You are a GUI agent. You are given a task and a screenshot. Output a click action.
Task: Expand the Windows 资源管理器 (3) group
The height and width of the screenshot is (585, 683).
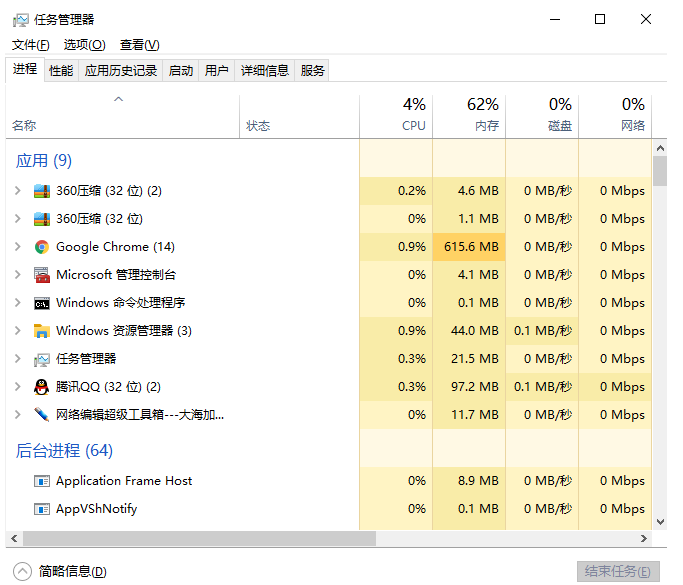click(18, 331)
